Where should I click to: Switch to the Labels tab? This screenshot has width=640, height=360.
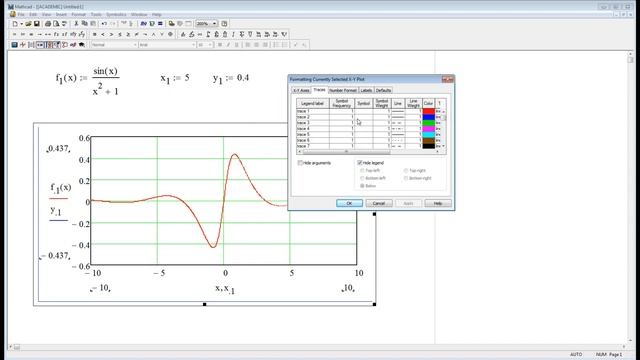pyautogui.click(x=366, y=90)
